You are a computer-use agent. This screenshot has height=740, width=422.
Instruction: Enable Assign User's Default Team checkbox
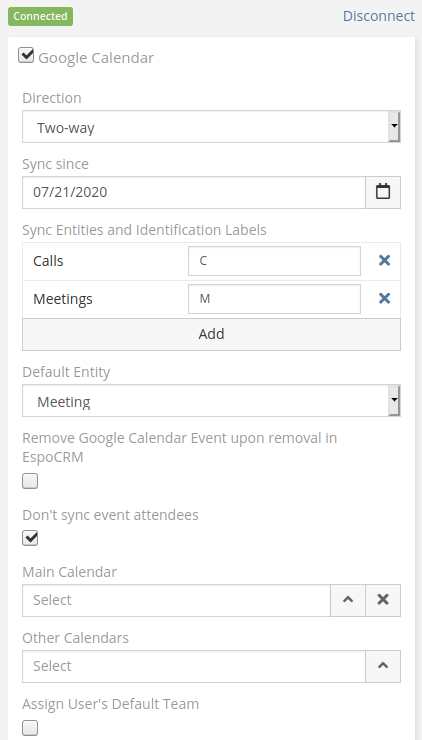click(30, 727)
